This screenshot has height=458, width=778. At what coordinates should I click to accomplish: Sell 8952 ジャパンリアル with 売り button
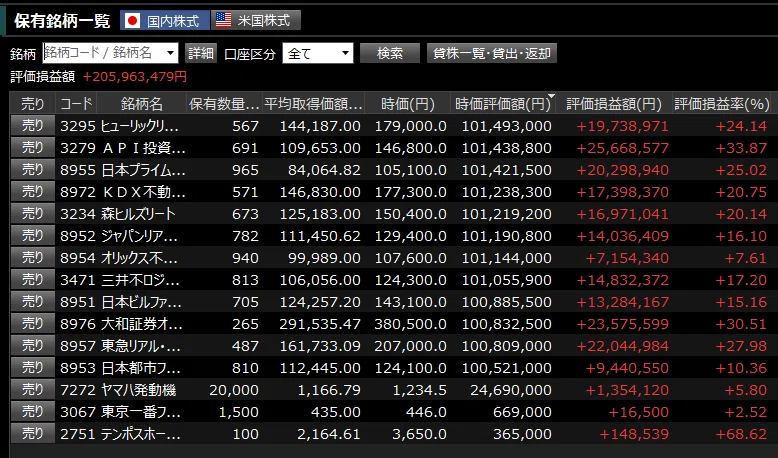(33, 236)
